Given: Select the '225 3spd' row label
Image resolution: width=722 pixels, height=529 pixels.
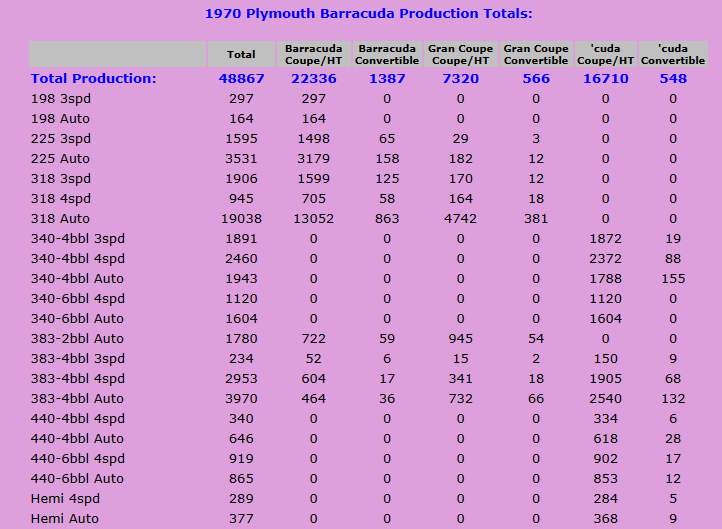Looking at the screenshot, I should 60,139.
